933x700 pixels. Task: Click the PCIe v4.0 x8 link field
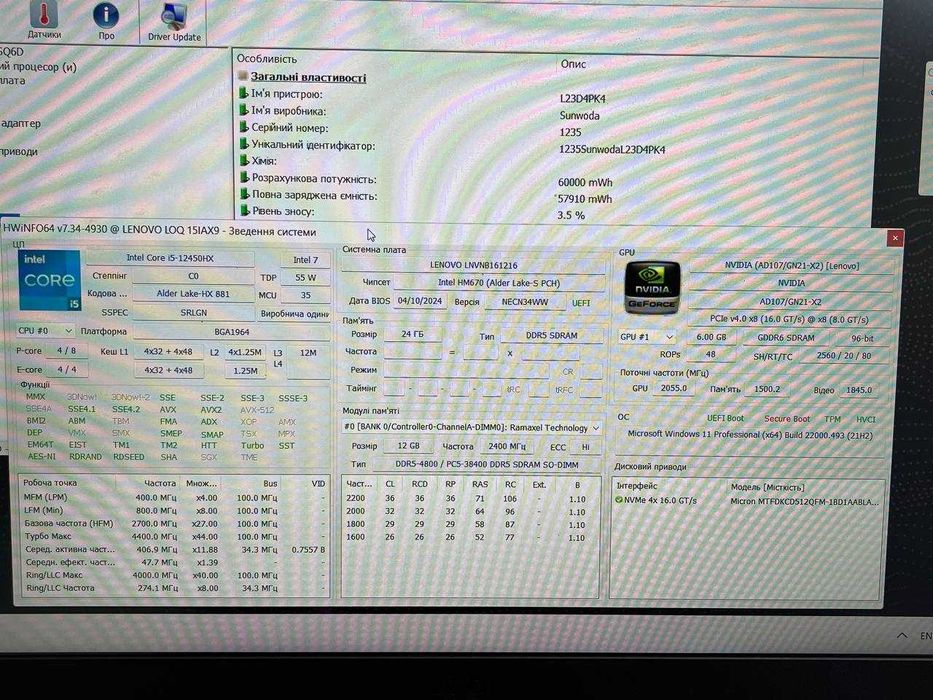(x=790, y=319)
